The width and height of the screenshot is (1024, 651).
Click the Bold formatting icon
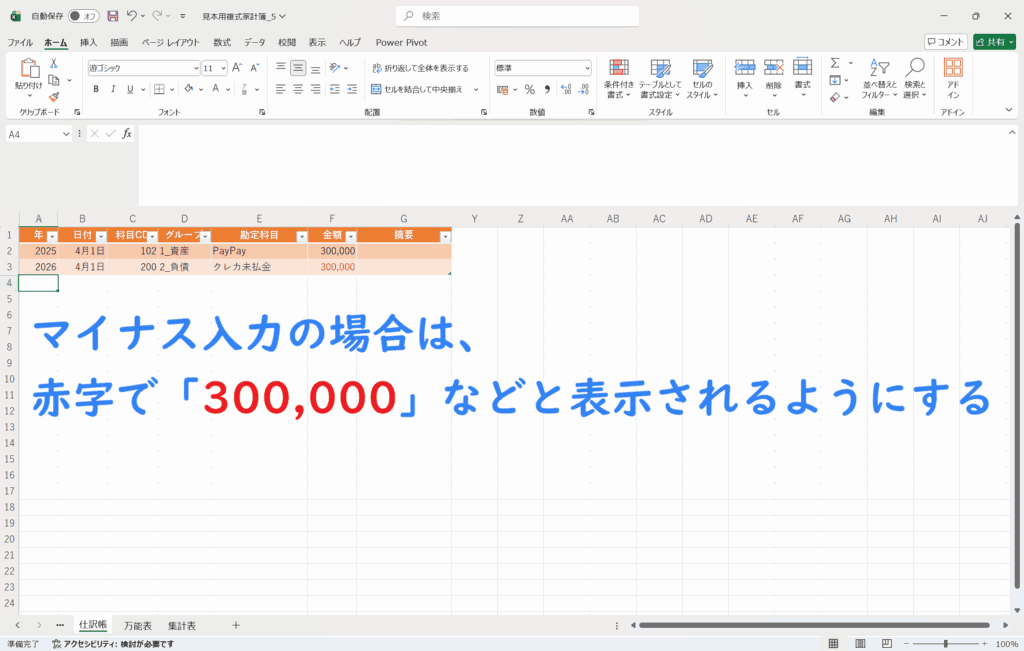(96, 89)
